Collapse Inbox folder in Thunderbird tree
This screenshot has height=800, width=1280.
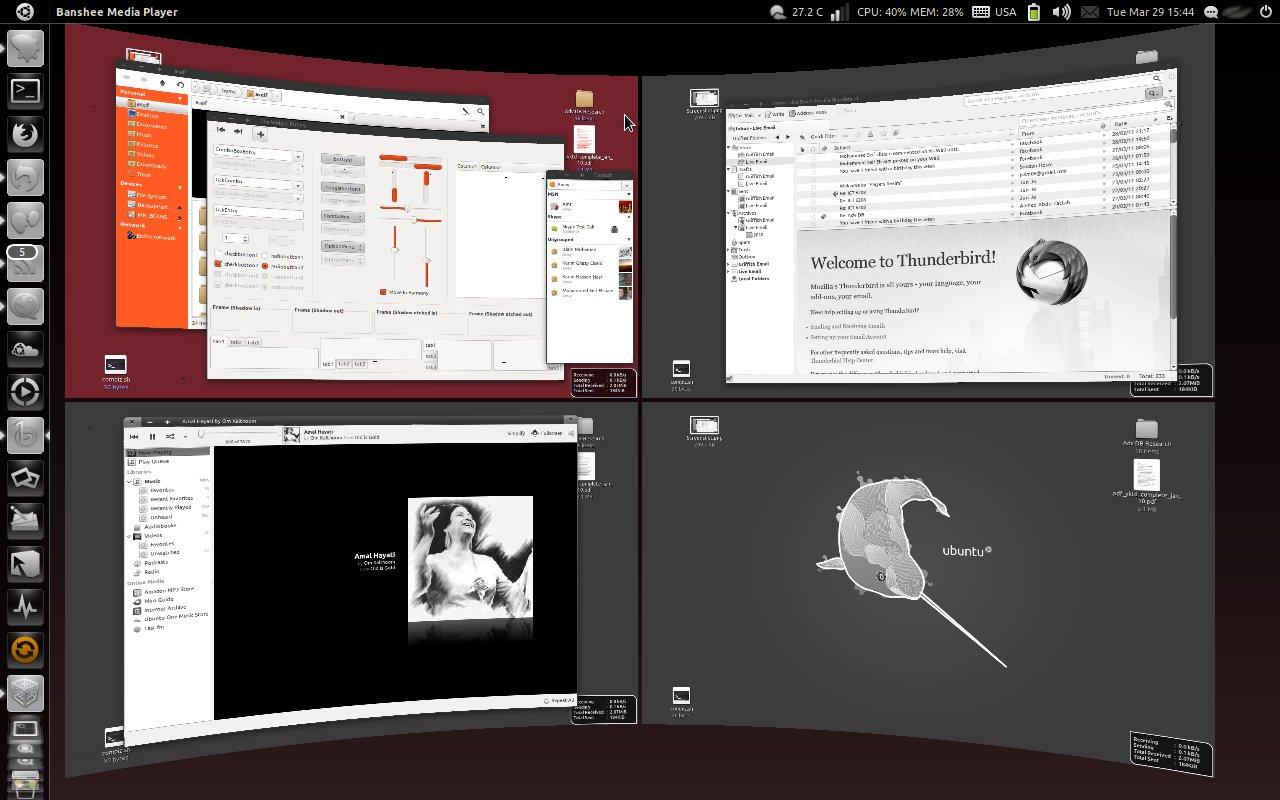[x=729, y=148]
